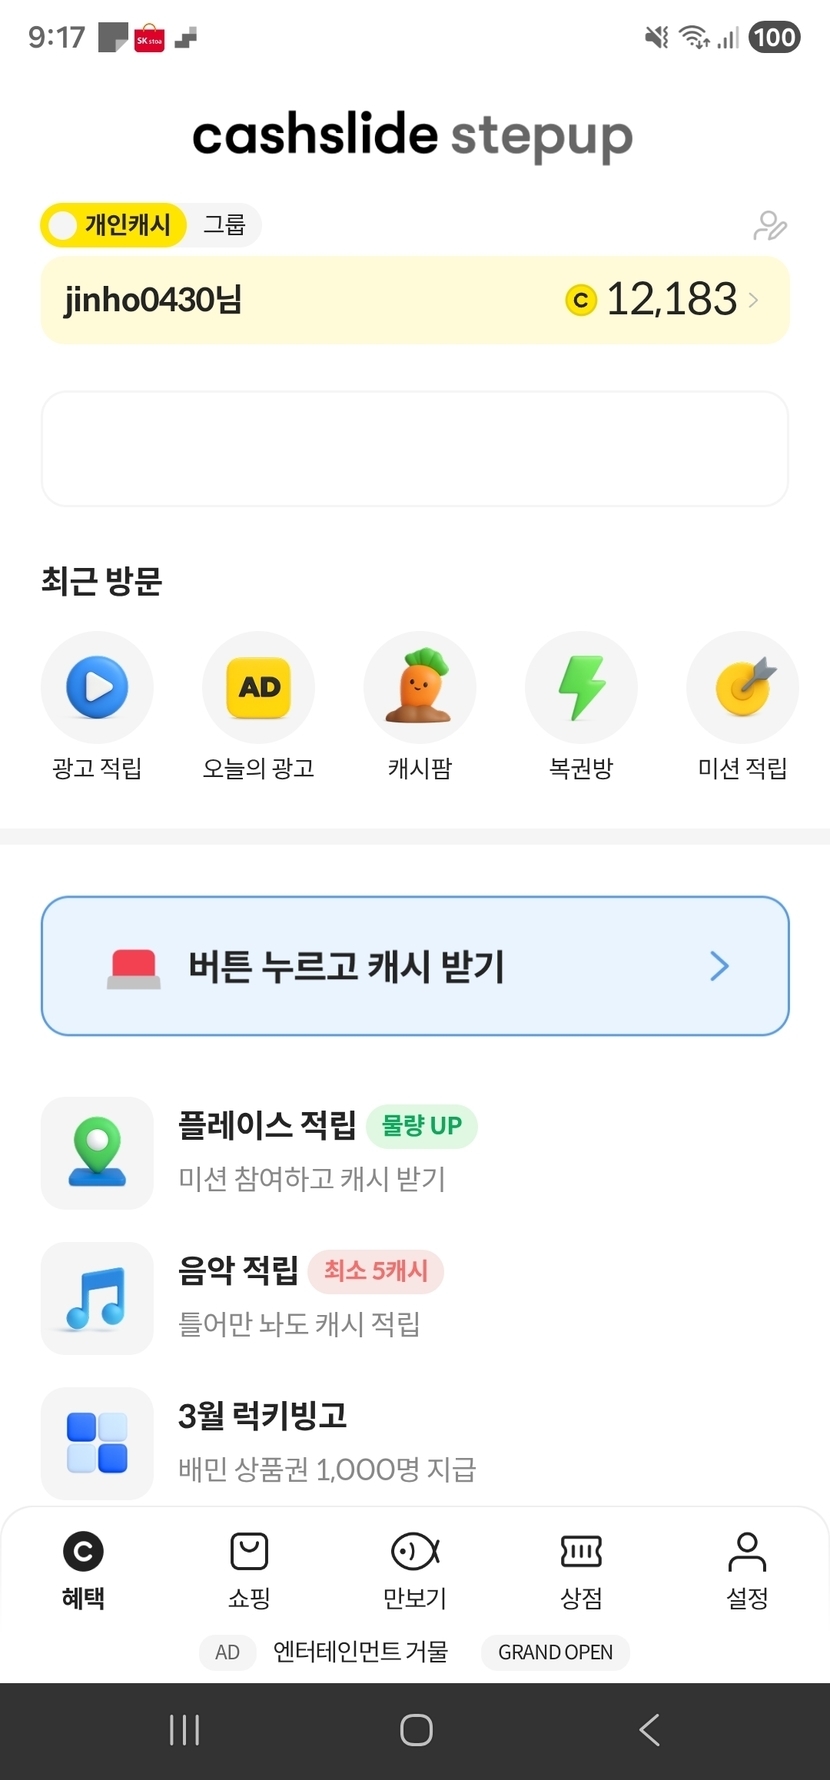Tap the 오늘의 광고 AD icon
This screenshot has width=830, height=1780.
click(259, 687)
